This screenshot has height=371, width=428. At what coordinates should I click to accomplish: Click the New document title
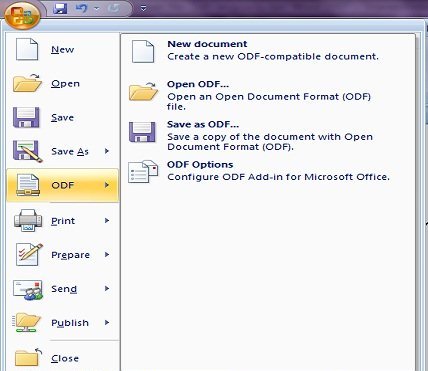[x=207, y=44]
